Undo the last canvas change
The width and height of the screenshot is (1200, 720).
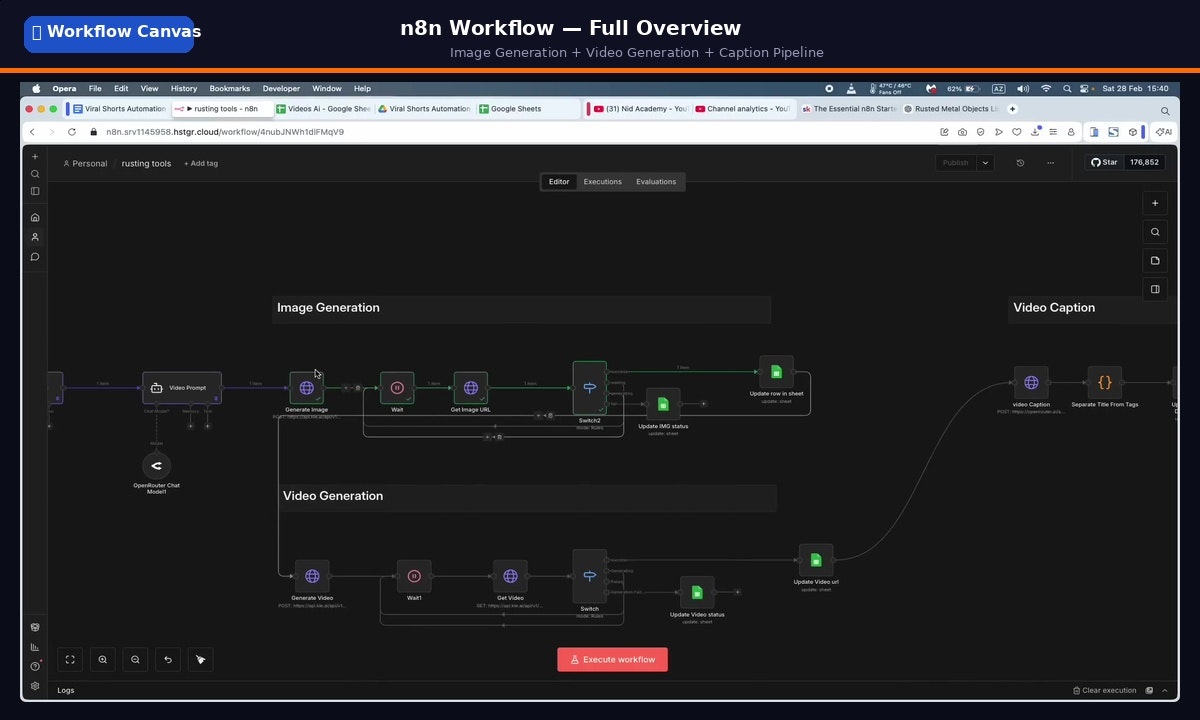167,659
